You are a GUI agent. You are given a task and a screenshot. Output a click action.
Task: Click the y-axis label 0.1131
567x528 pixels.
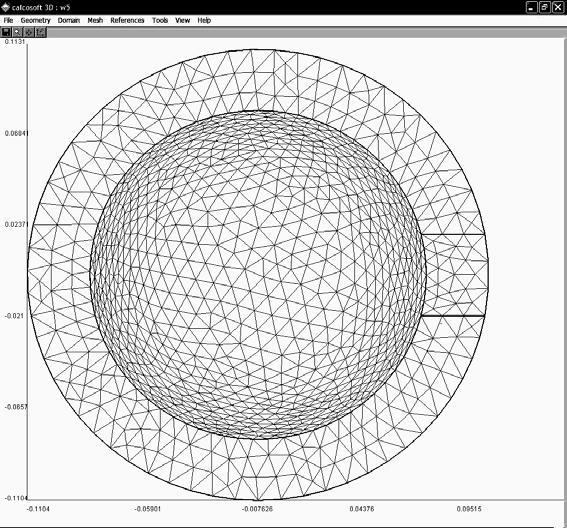[x=15, y=42]
